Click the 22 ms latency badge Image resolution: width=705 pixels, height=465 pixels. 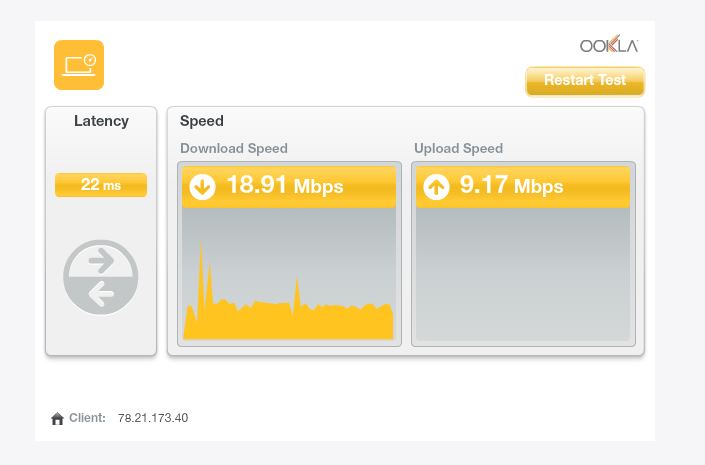point(101,185)
